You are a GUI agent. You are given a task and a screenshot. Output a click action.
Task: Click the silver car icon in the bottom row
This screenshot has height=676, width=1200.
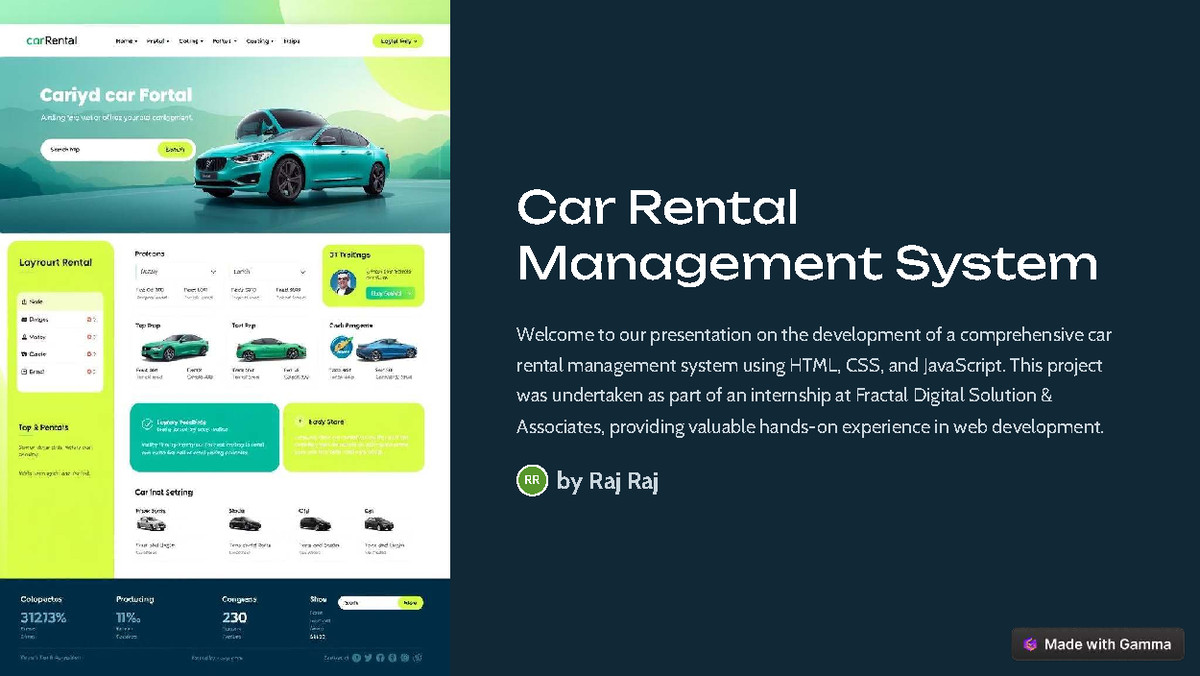[151, 523]
